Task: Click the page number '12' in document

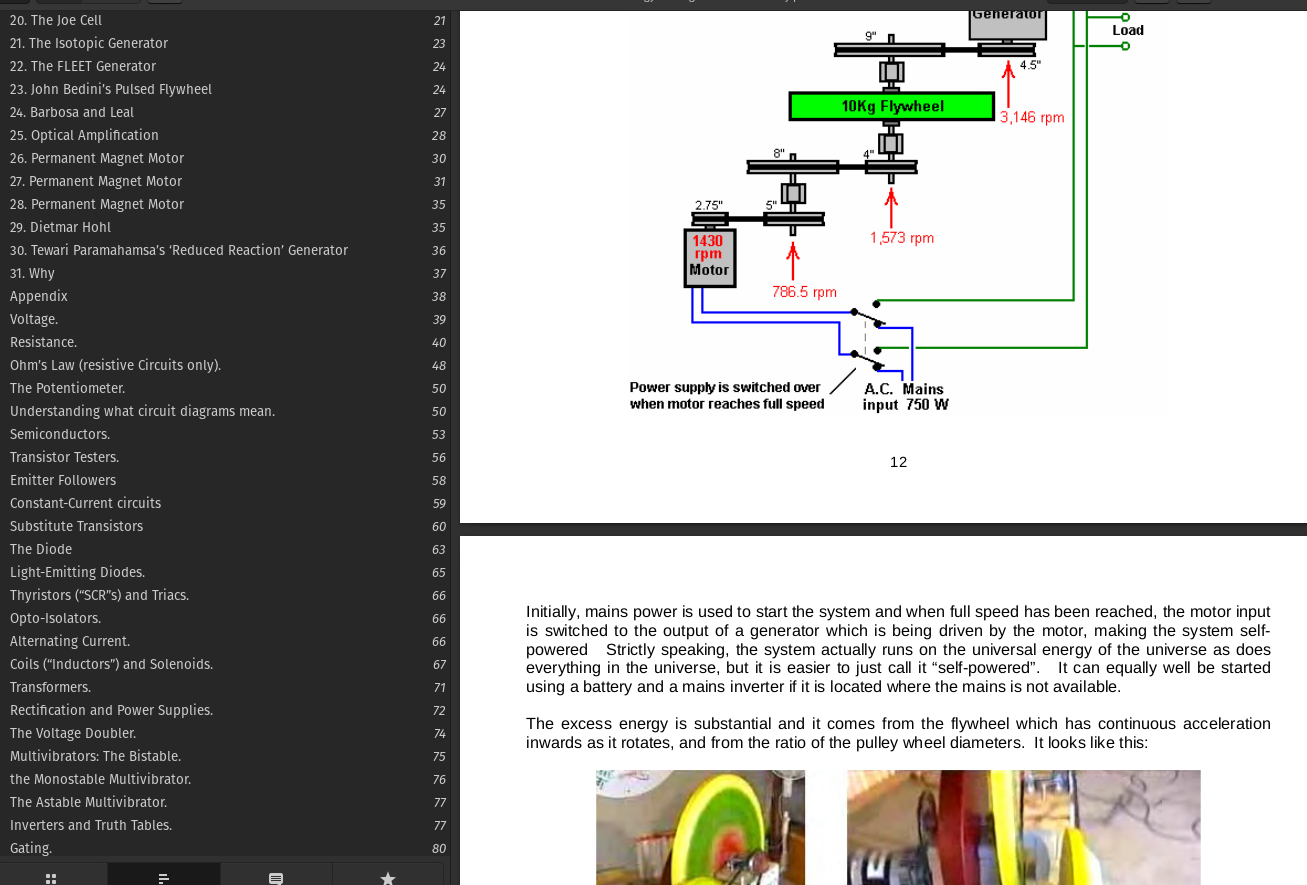Action: 898,462
